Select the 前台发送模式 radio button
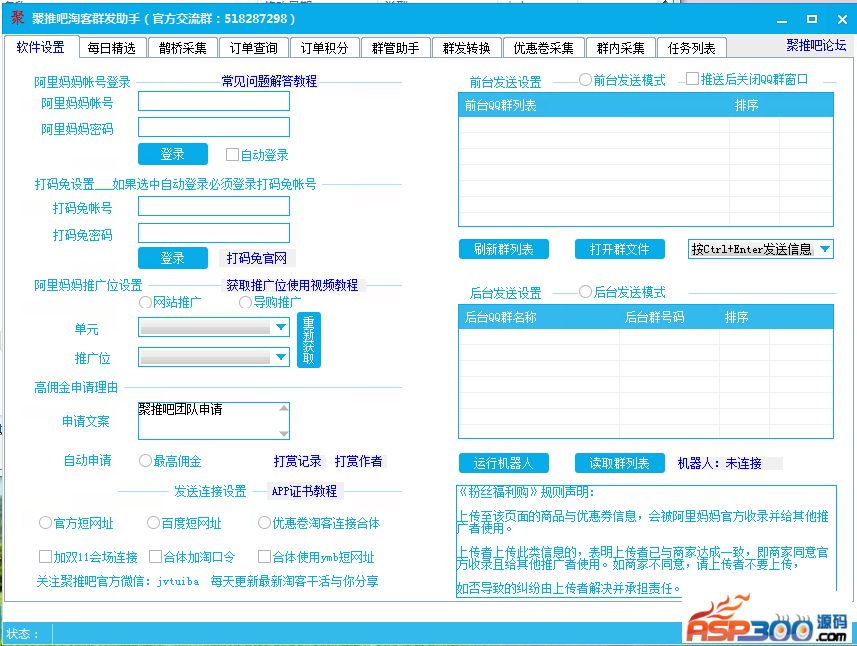This screenshot has width=857, height=646. (585, 80)
